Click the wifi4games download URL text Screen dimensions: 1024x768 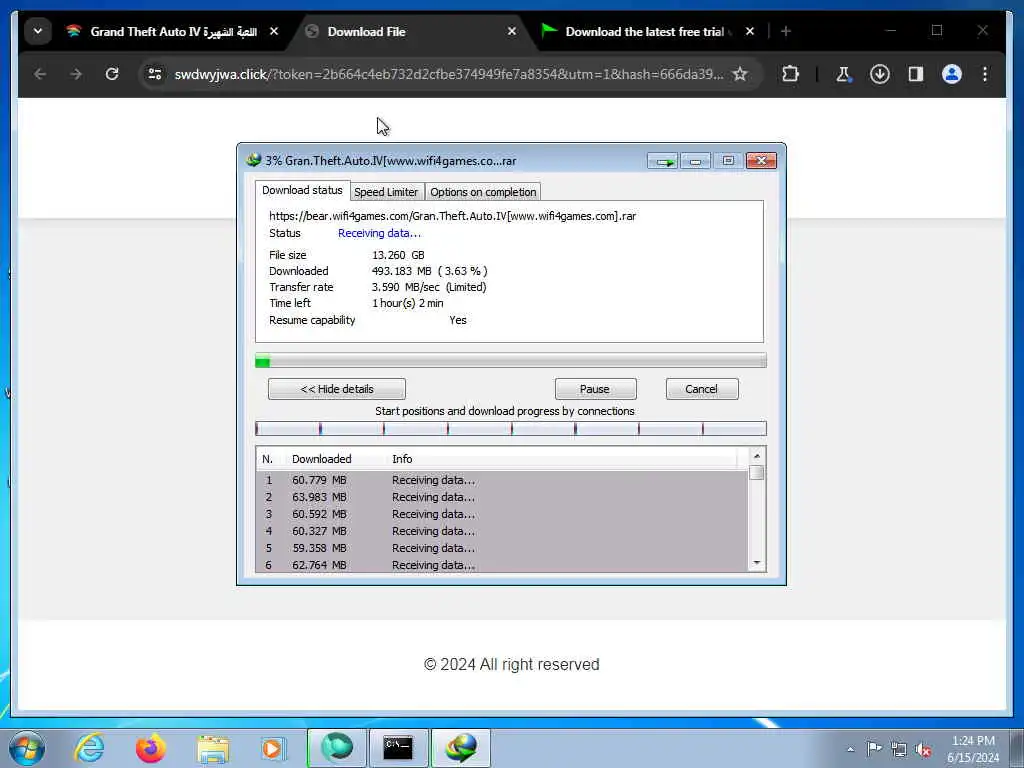453,216
